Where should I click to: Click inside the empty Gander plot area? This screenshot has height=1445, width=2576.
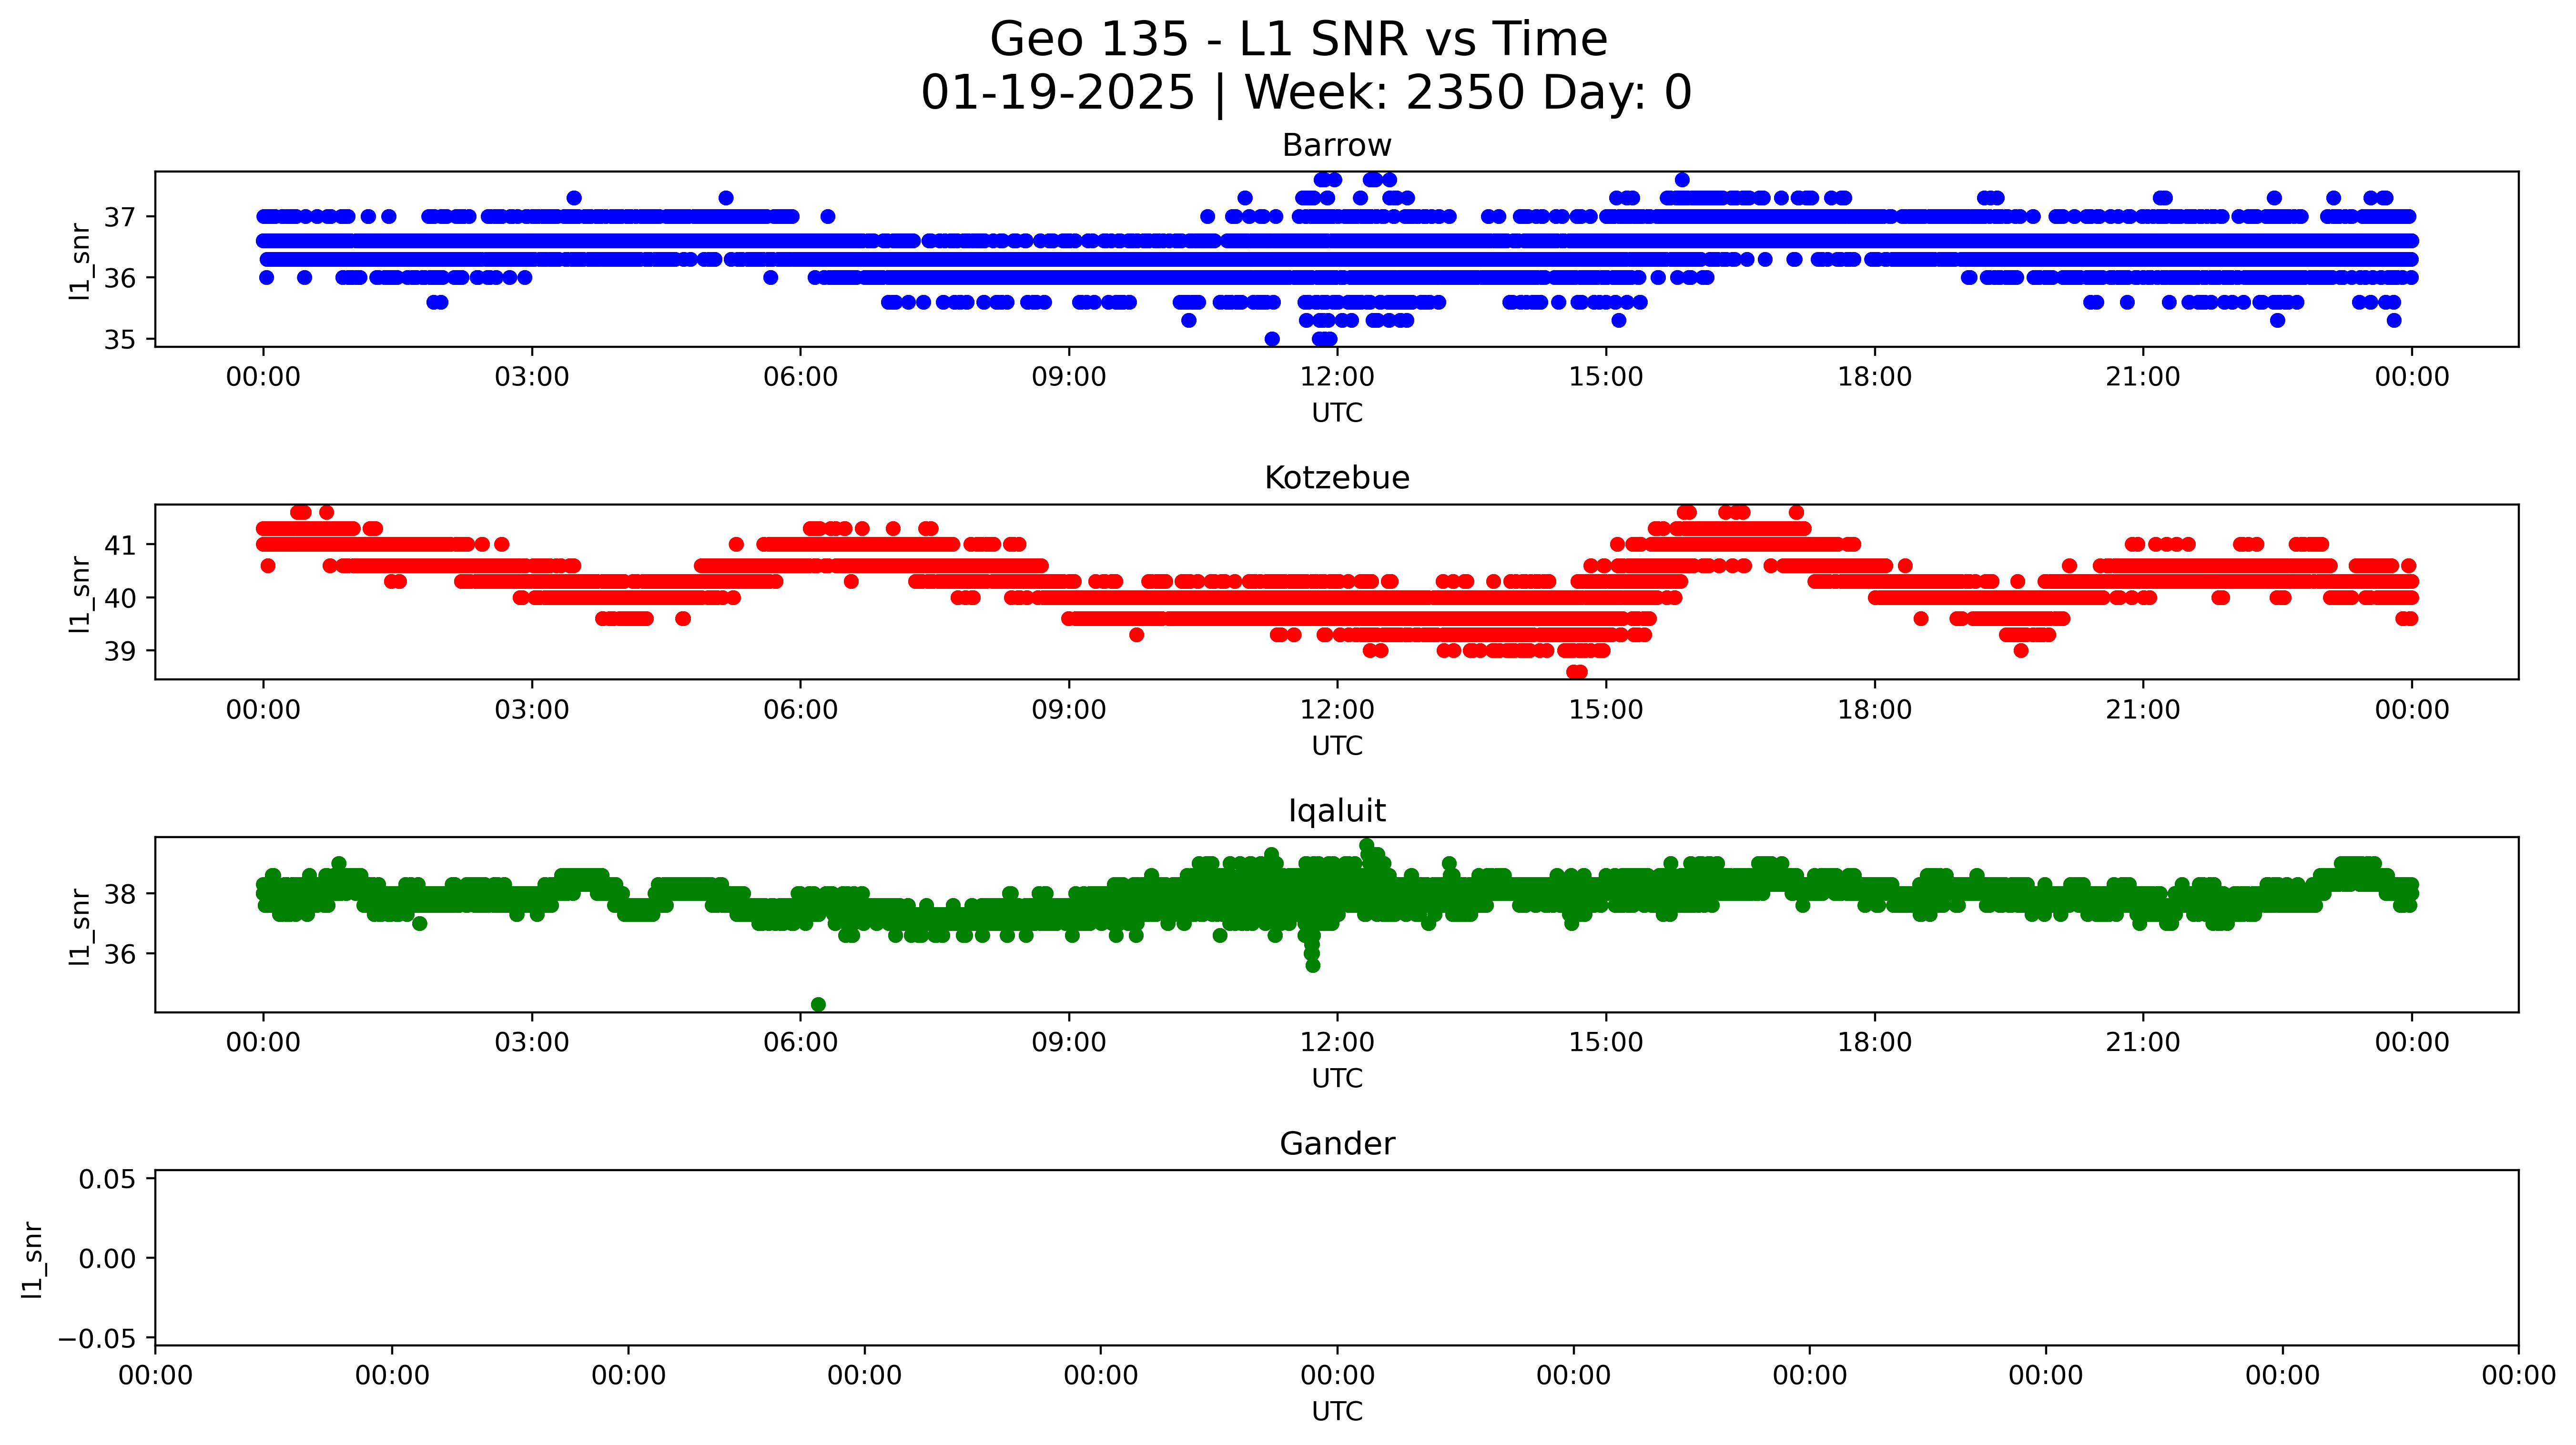point(1336,1257)
